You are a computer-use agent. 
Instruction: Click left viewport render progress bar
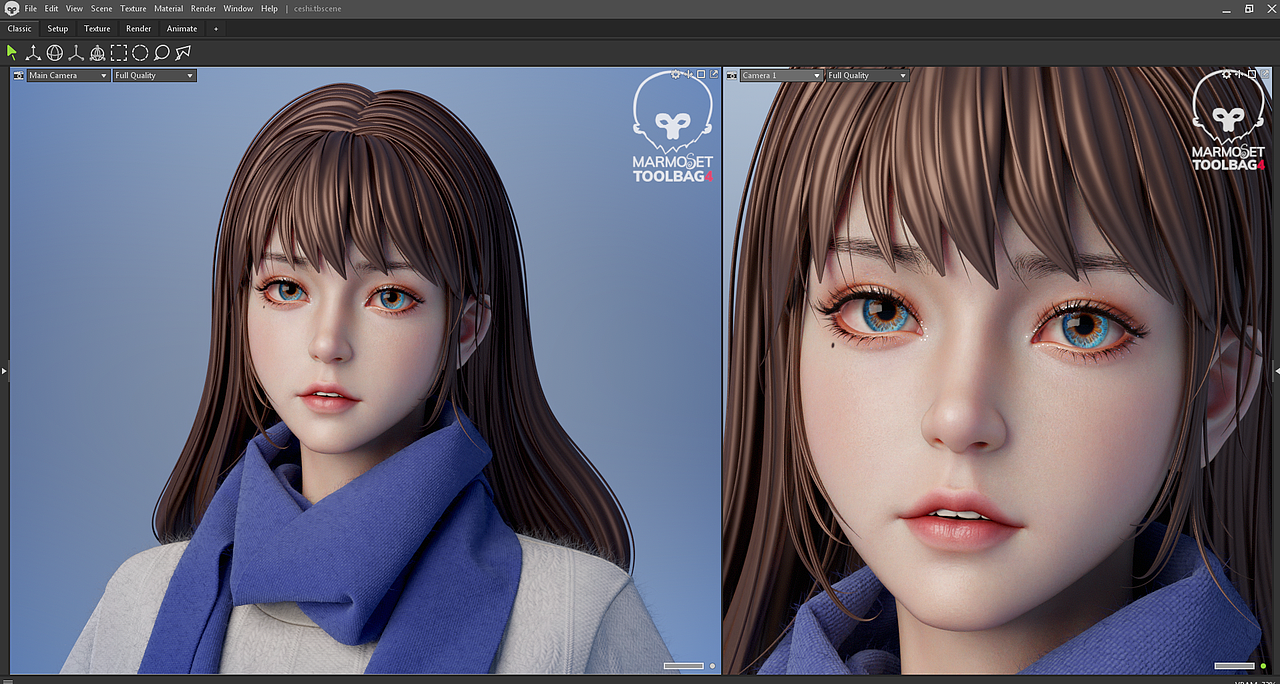pyautogui.click(x=684, y=665)
